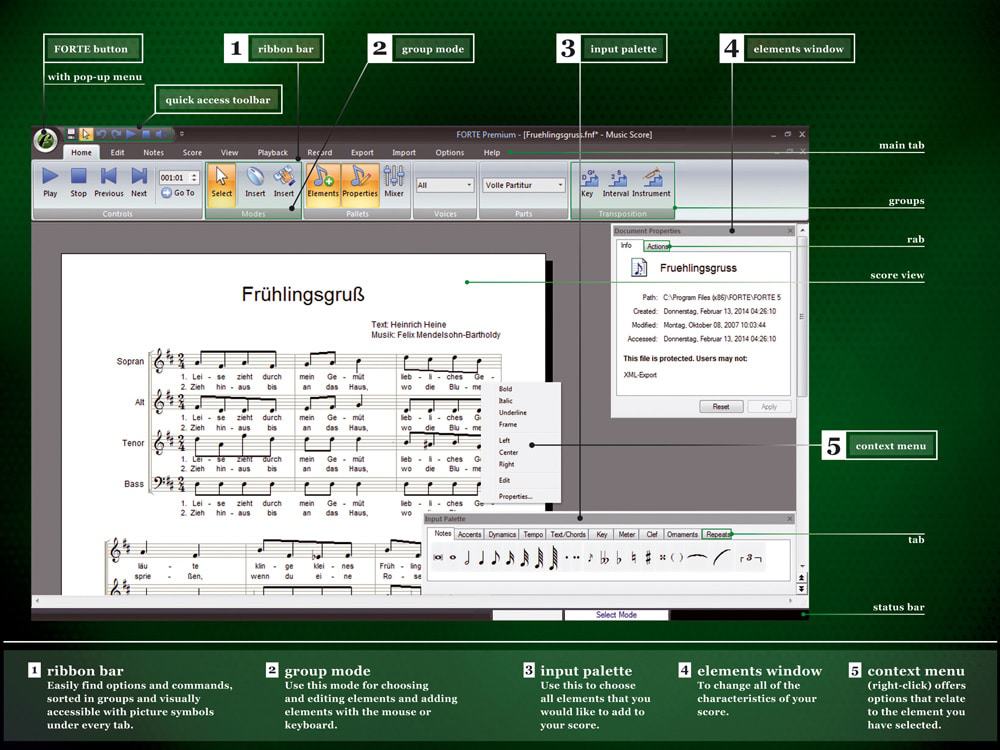Image resolution: width=1000 pixels, height=750 pixels.
Task: Open the Parts dropdown showing Volle Partitur
Action: (x=523, y=185)
